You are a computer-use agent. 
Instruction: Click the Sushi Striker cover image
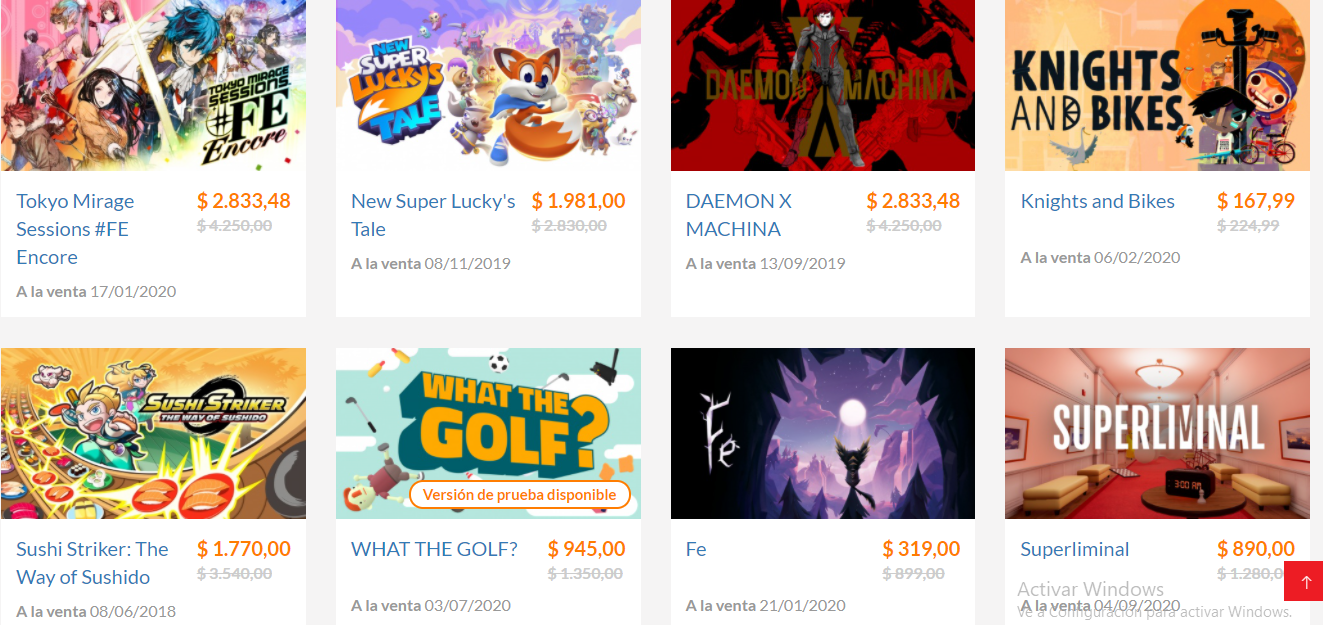[153, 433]
